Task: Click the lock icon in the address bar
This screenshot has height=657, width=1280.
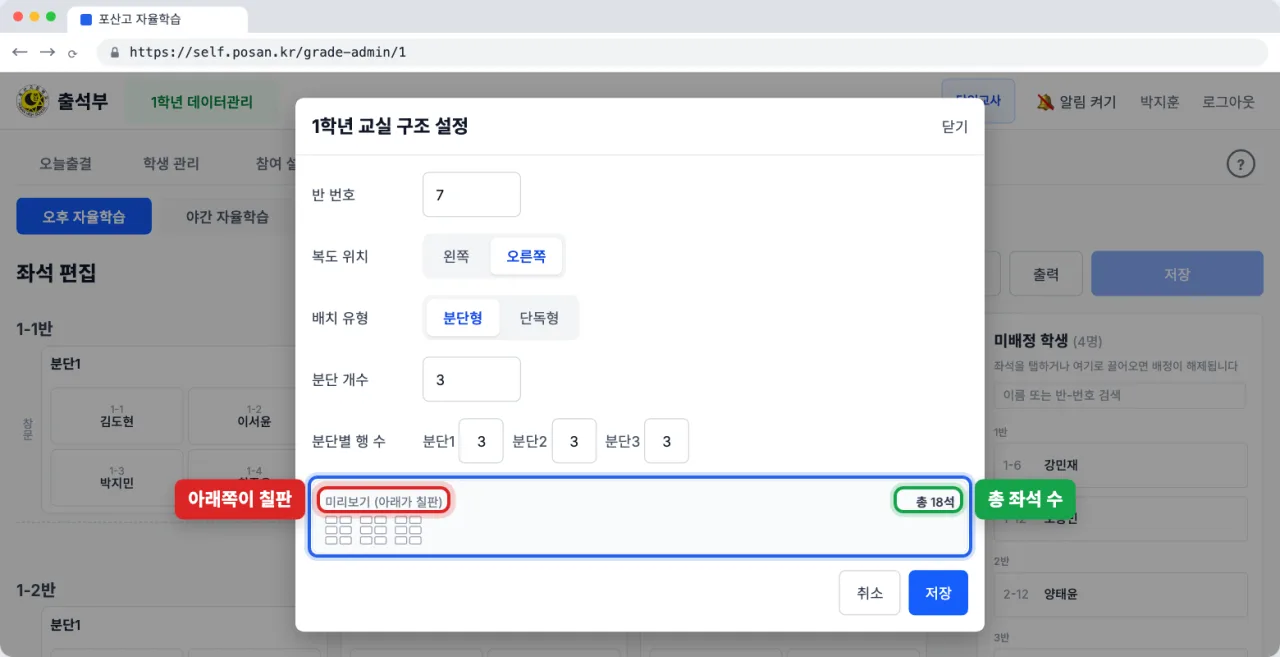Action: (114, 52)
